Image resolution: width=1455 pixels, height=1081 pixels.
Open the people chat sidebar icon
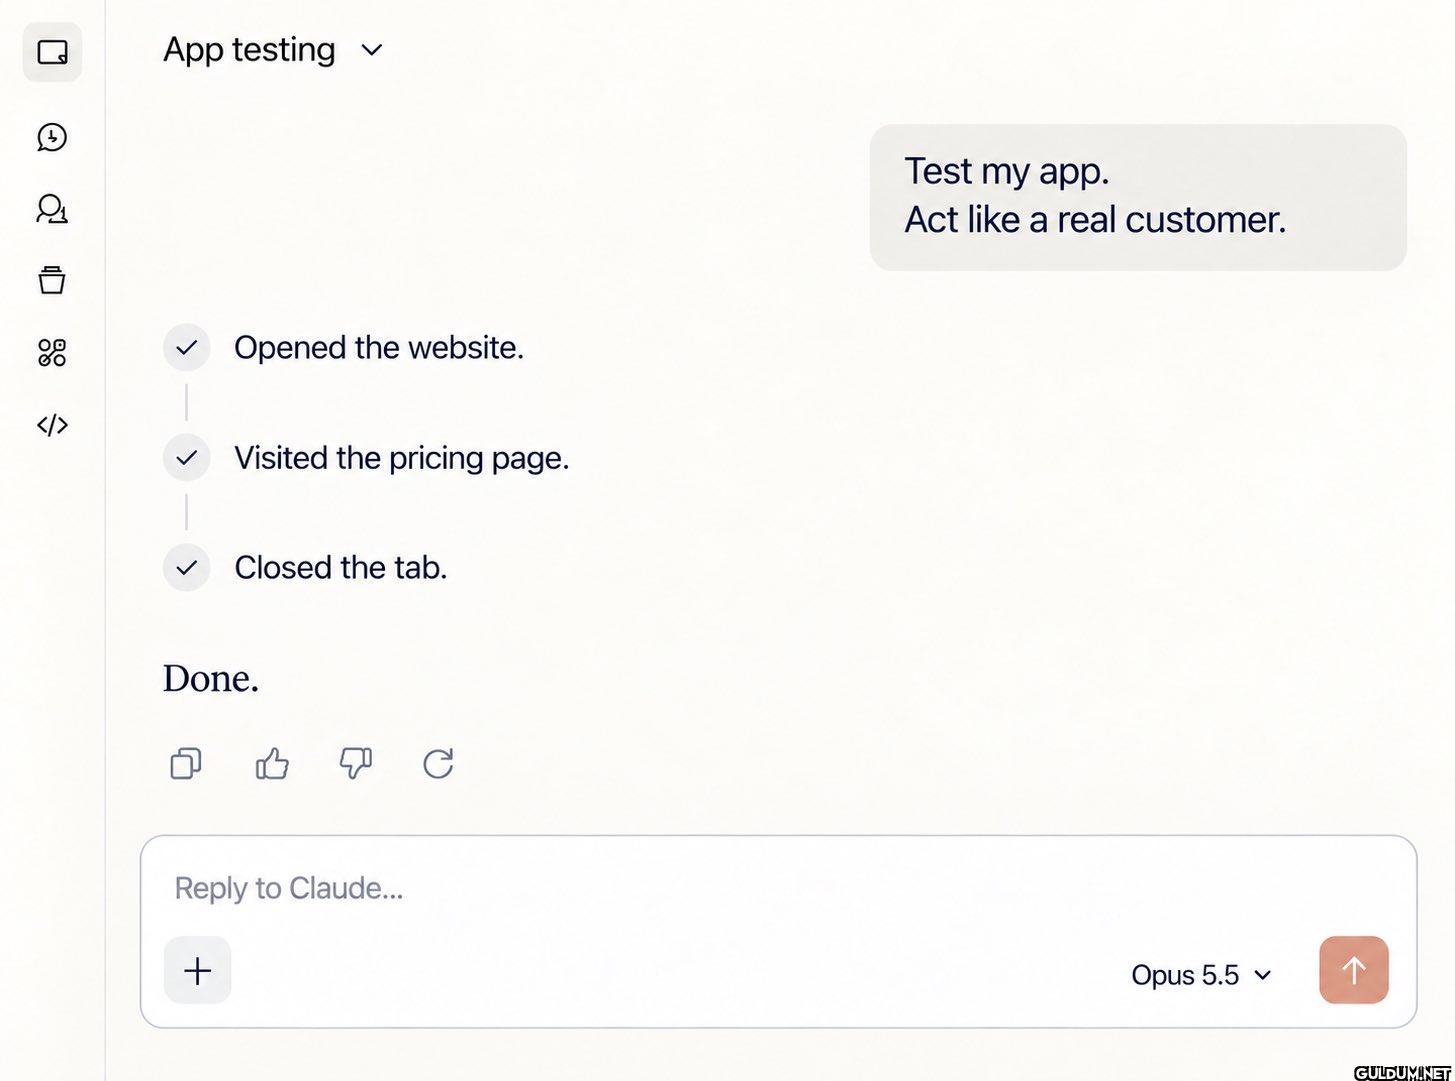click(x=52, y=209)
